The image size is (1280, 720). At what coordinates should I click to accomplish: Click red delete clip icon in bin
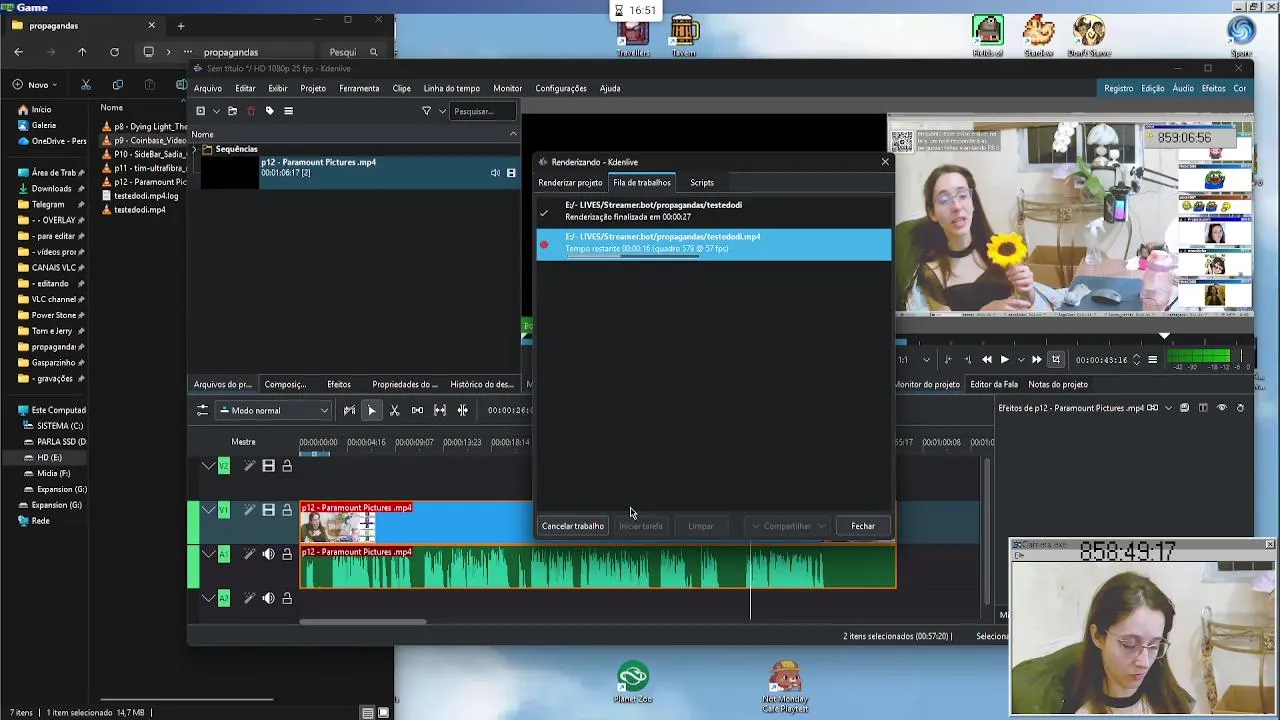[251, 111]
